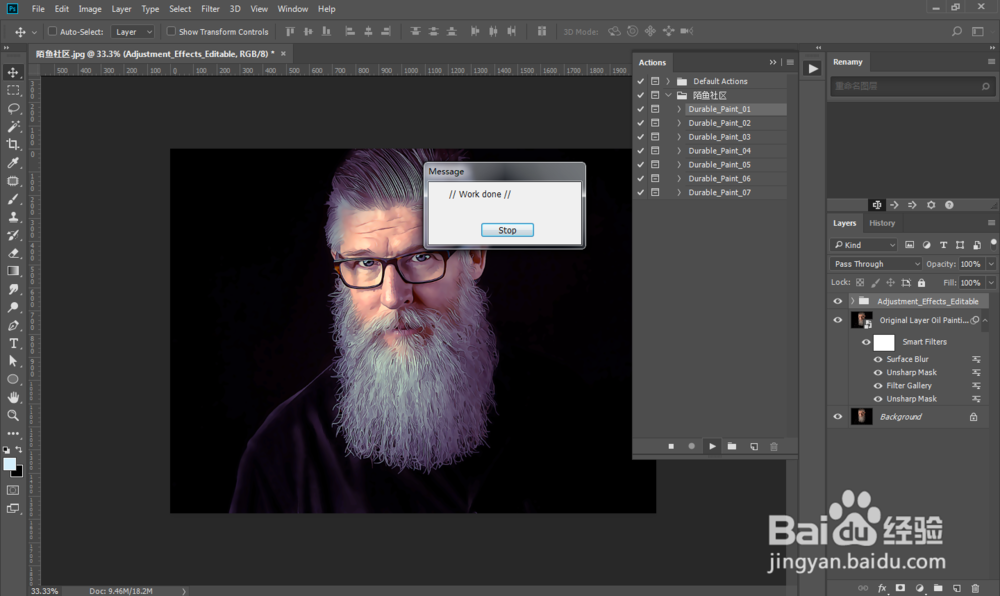Enable Show Transform Controls checkbox
The width and height of the screenshot is (1000, 596).
171,31
